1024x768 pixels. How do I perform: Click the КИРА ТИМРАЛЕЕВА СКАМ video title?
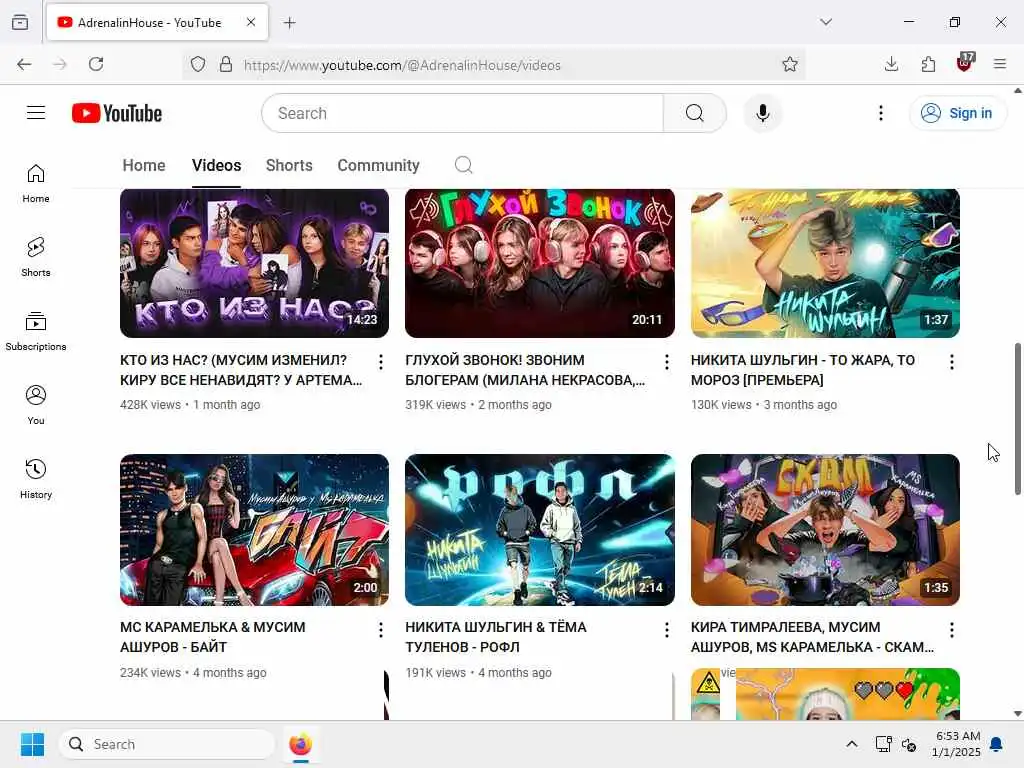click(812, 637)
